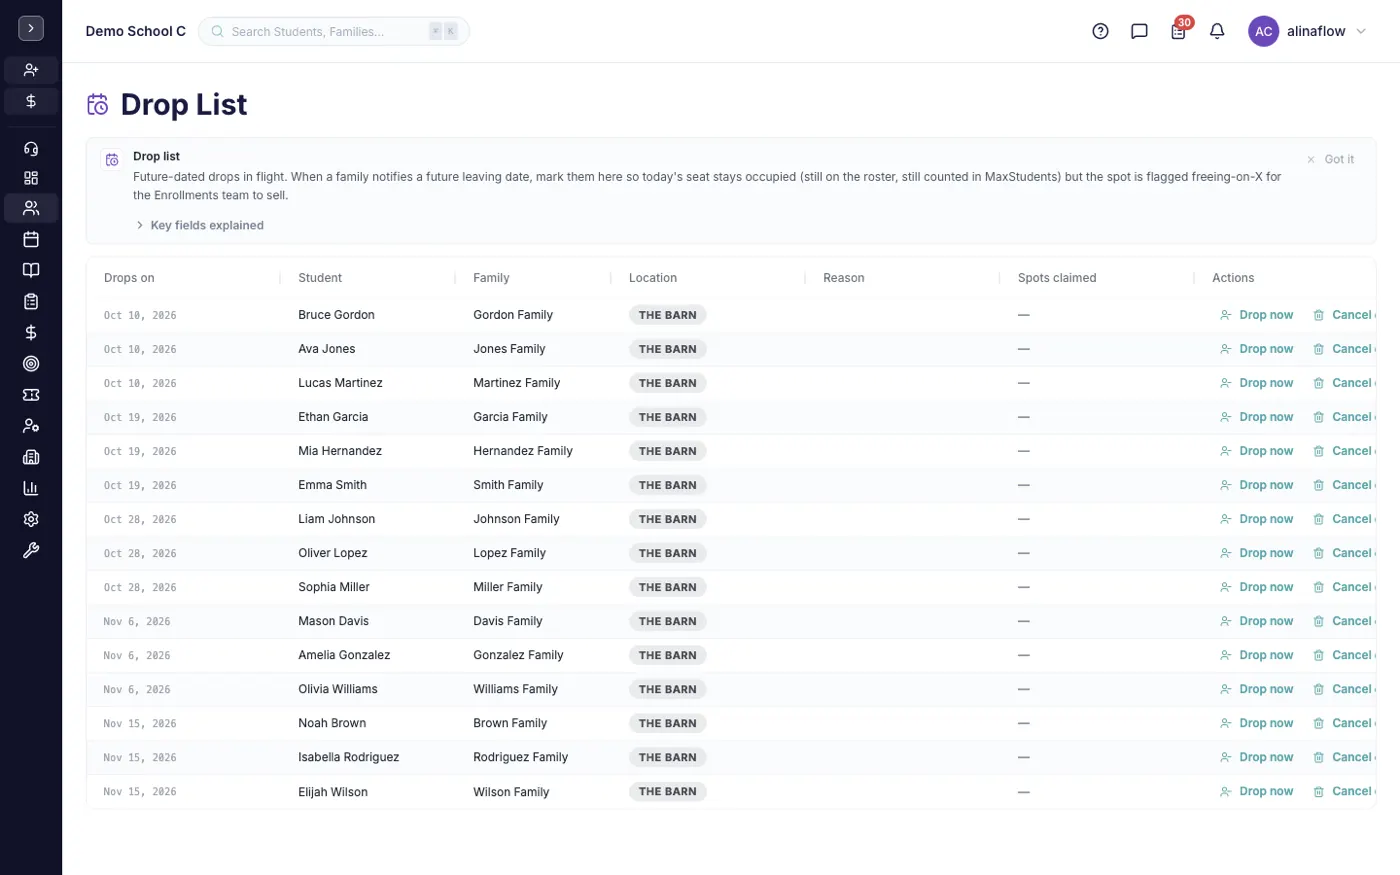Click Drop now for Bruce Gordon

[x=1256, y=315]
